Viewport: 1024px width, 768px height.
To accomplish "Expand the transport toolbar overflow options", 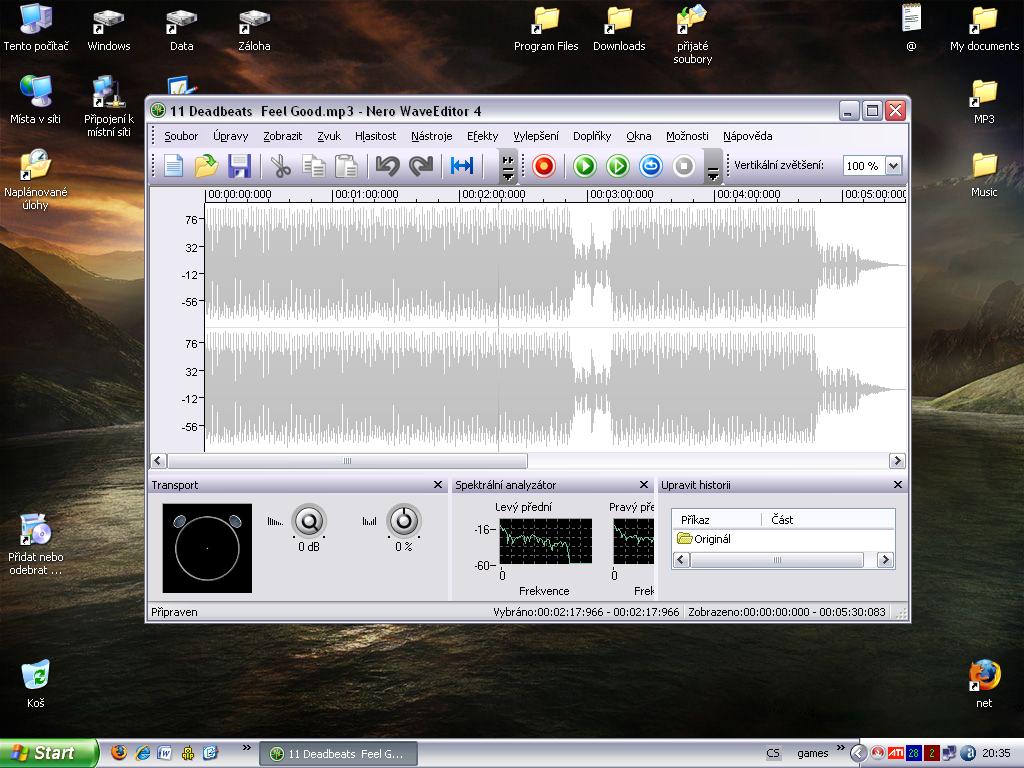I will (713, 166).
